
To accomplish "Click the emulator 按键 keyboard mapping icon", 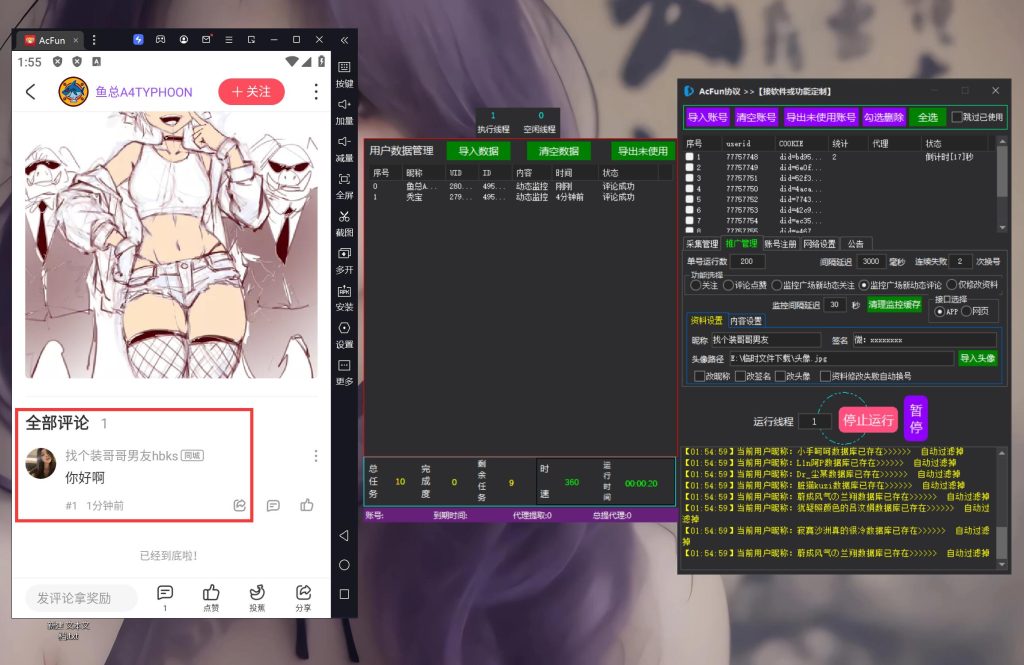I will (344, 67).
